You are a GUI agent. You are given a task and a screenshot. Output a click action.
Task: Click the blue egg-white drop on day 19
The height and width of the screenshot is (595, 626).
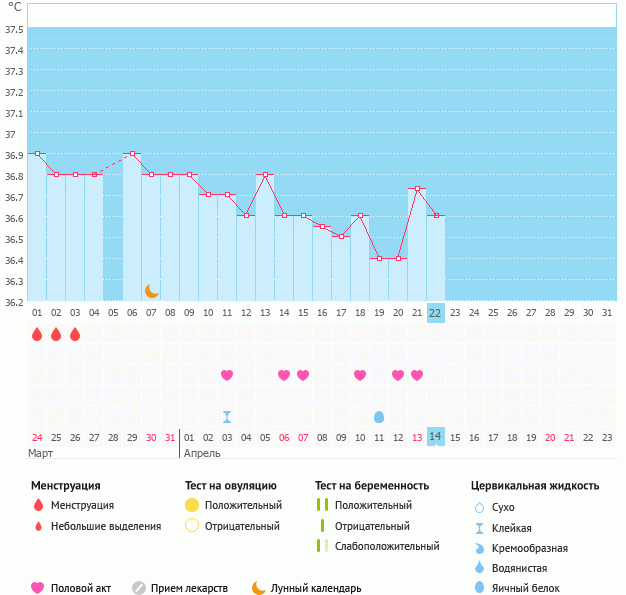point(379,417)
